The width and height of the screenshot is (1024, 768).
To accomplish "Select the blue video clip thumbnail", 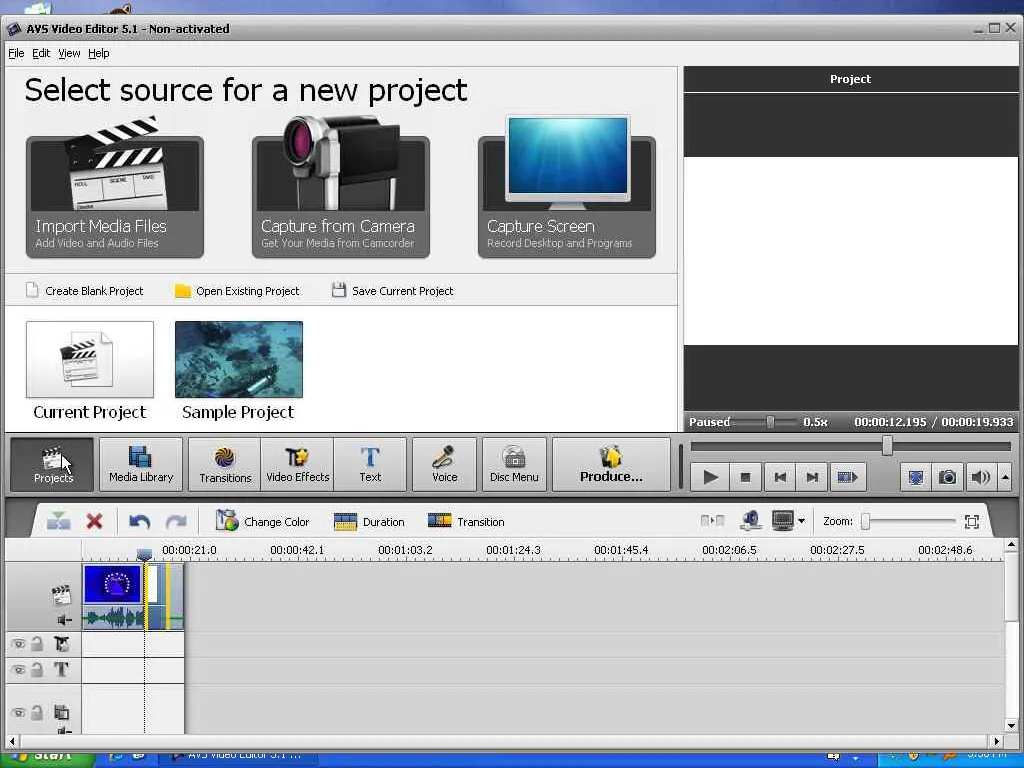I will pos(112,584).
